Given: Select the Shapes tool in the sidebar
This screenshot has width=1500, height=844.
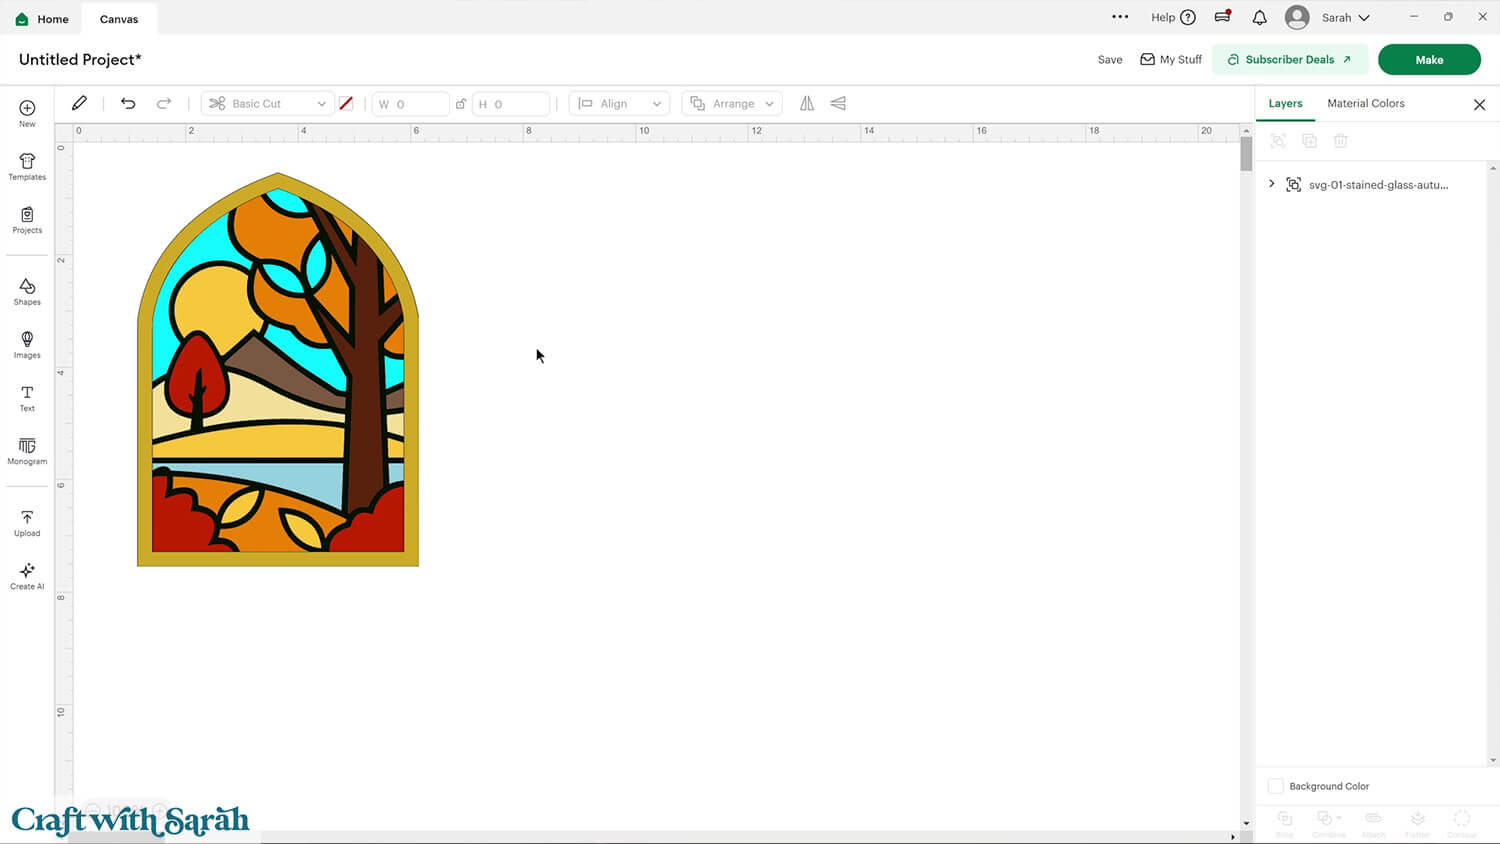Looking at the screenshot, I should pos(27,291).
